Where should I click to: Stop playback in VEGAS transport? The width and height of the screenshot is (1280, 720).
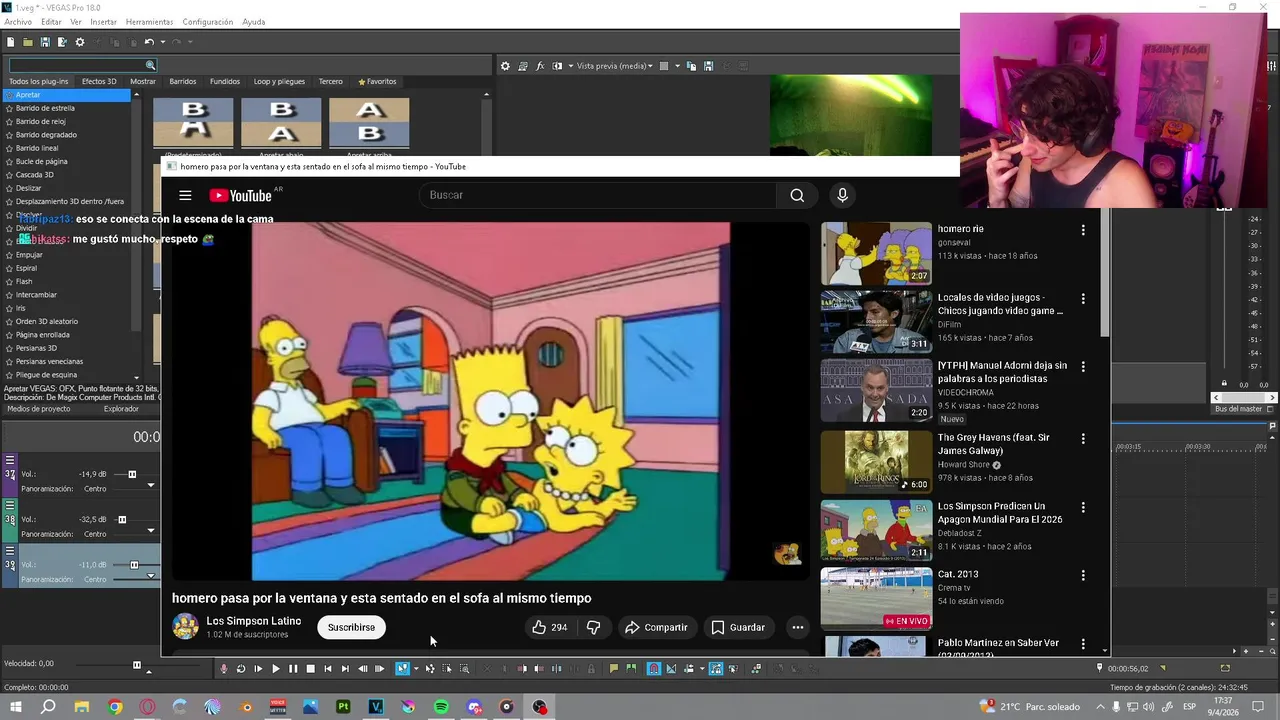click(x=311, y=669)
